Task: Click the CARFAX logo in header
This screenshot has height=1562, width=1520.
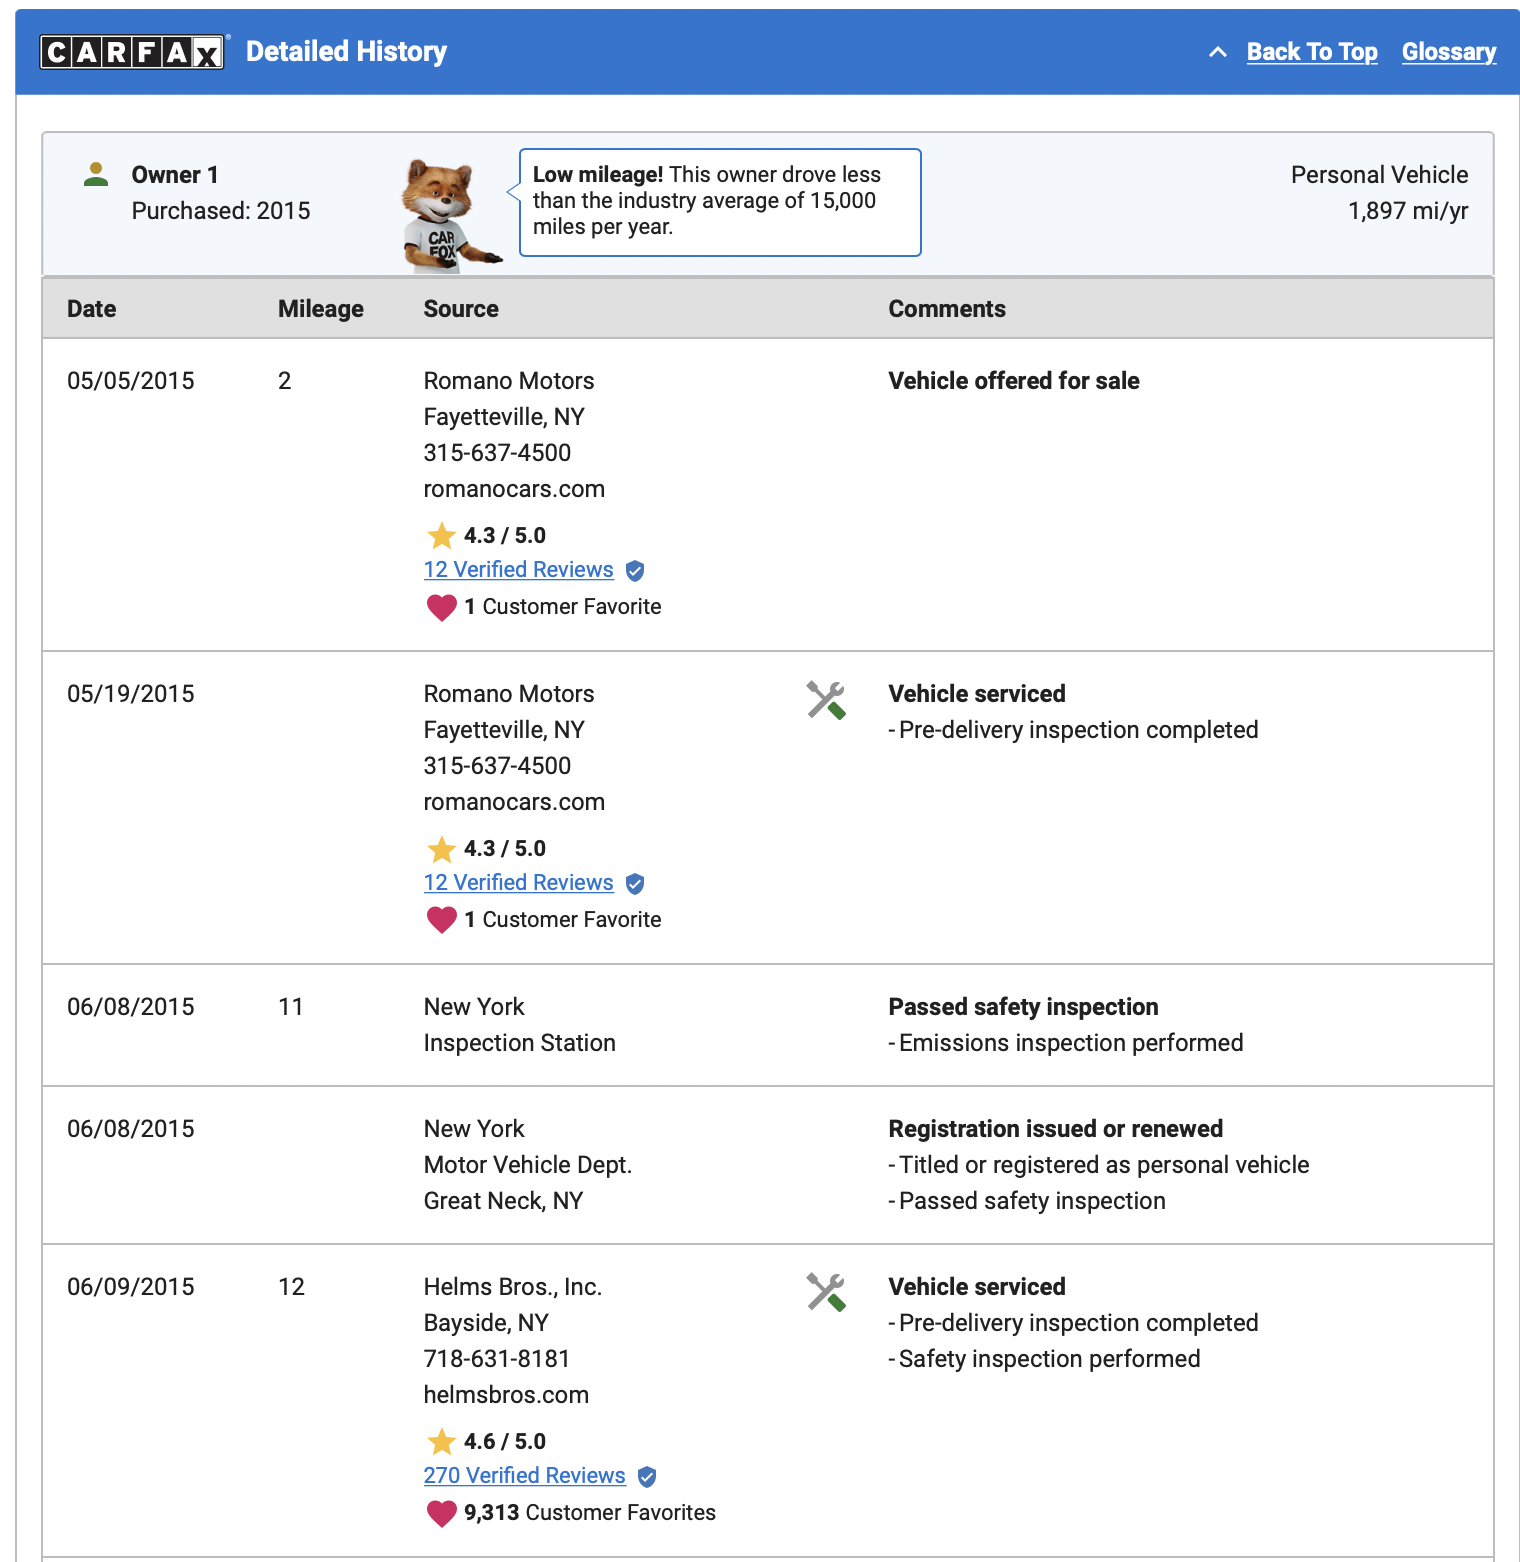Action: coord(133,52)
